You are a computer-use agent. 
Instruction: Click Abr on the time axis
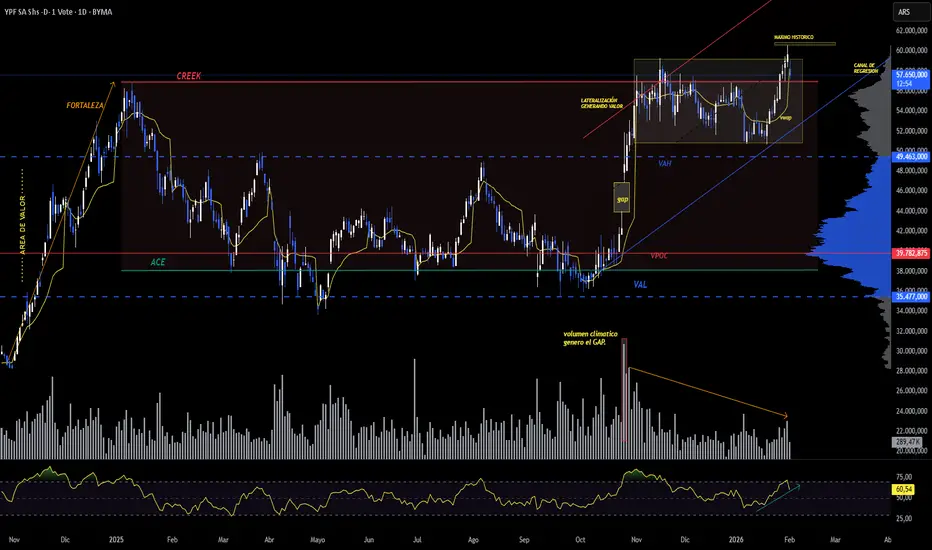[x=269, y=540]
